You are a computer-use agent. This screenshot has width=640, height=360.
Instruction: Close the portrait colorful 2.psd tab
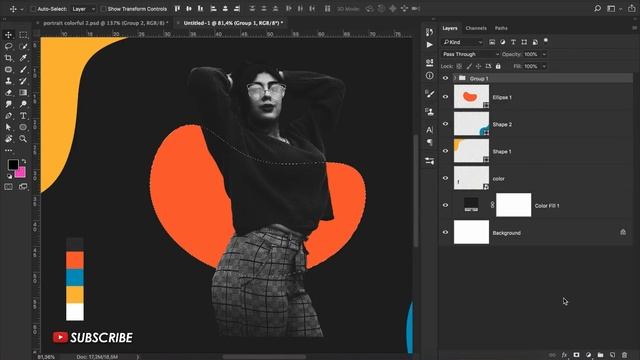[38, 23]
